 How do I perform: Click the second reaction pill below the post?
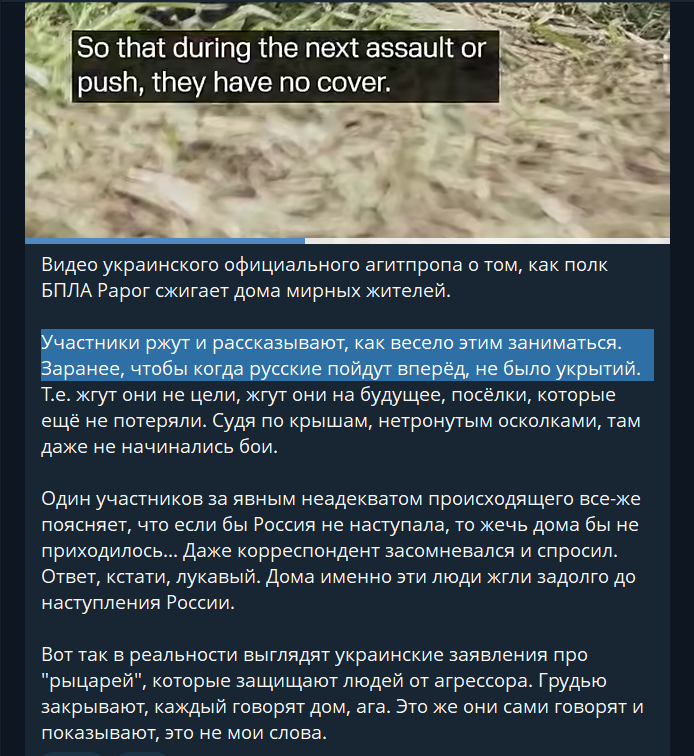142,754
